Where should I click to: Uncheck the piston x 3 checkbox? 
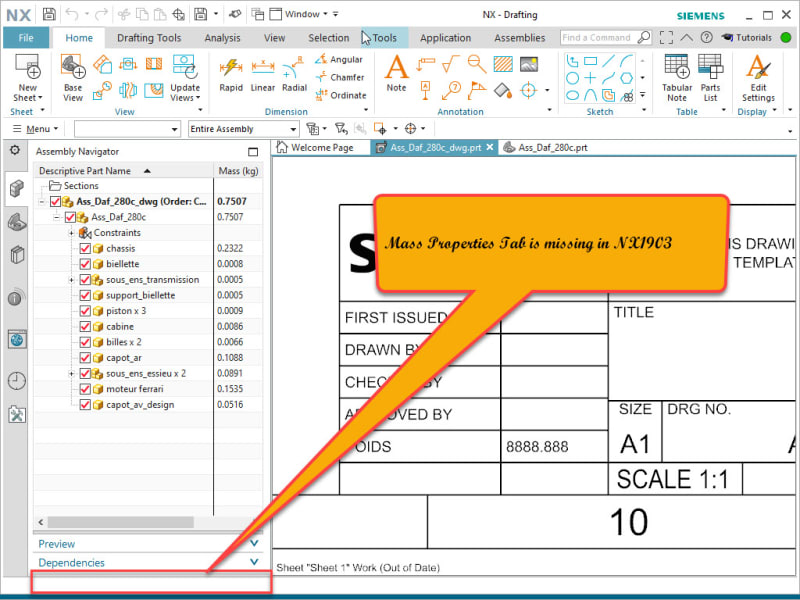click(85, 311)
